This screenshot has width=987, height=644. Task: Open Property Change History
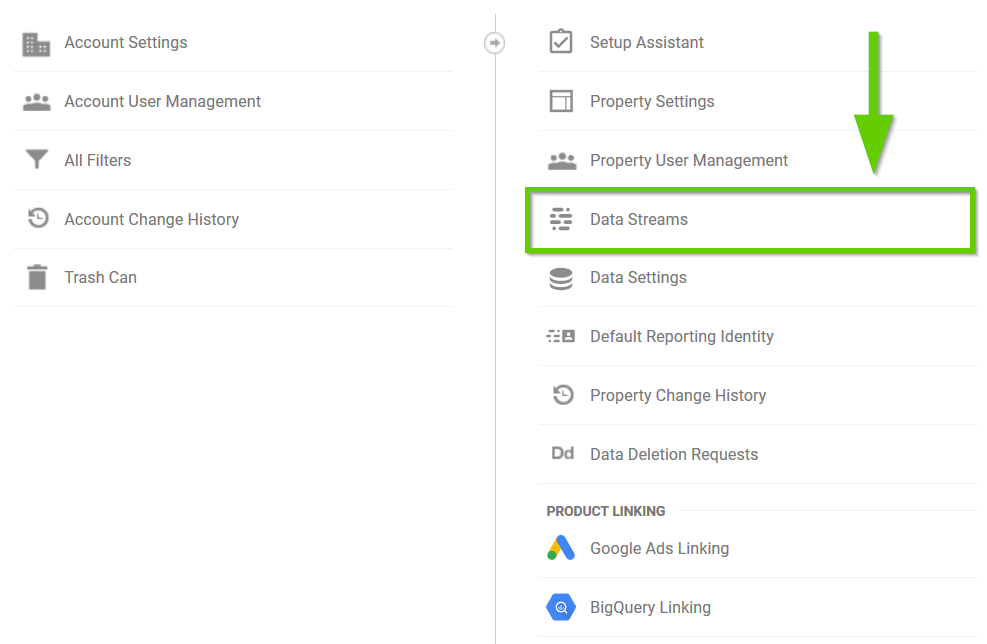tap(678, 395)
